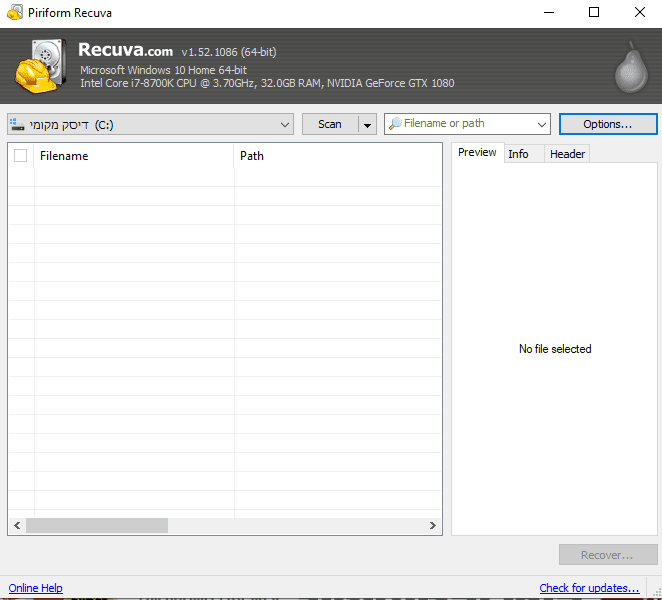Open the Filename or path filter dropdown arrow
Image resolution: width=662 pixels, height=600 pixels.
[x=542, y=125]
